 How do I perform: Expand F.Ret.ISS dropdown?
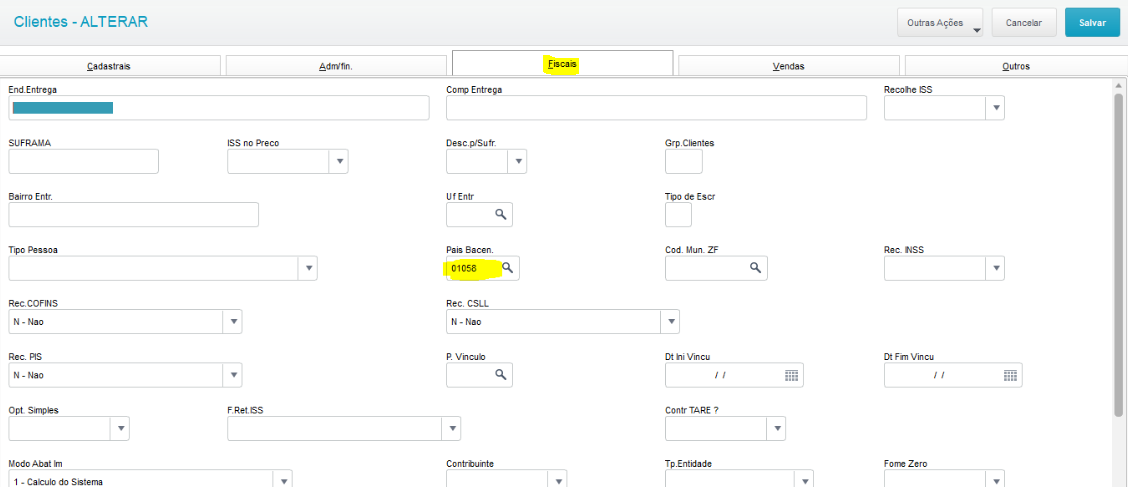(451, 429)
